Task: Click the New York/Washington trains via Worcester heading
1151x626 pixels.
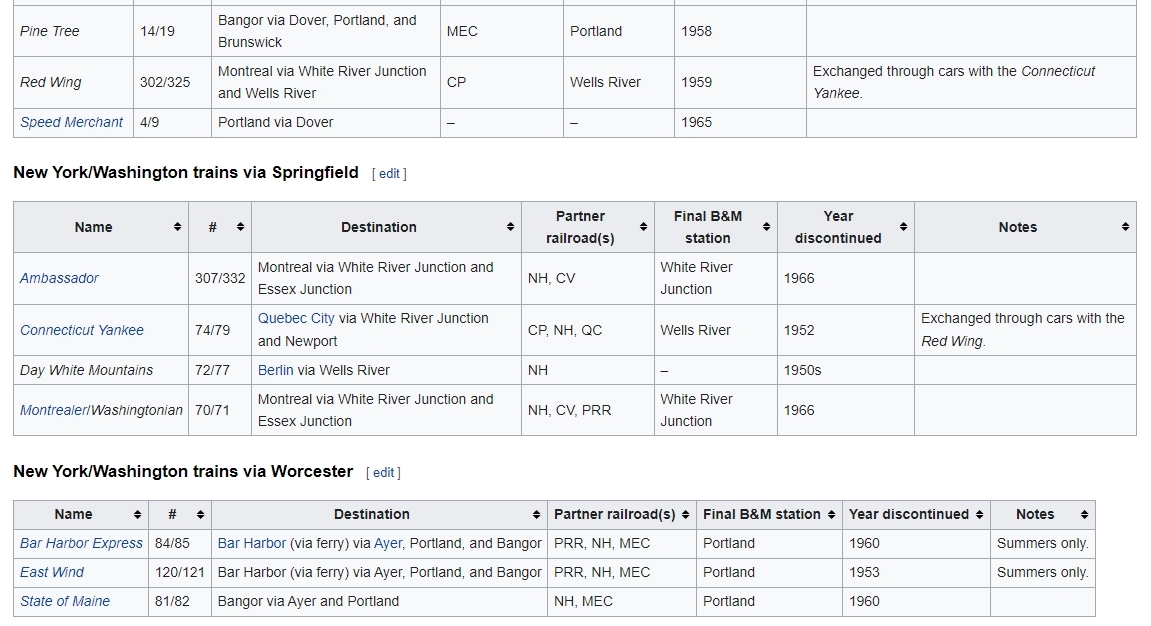Action: [x=183, y=472]
